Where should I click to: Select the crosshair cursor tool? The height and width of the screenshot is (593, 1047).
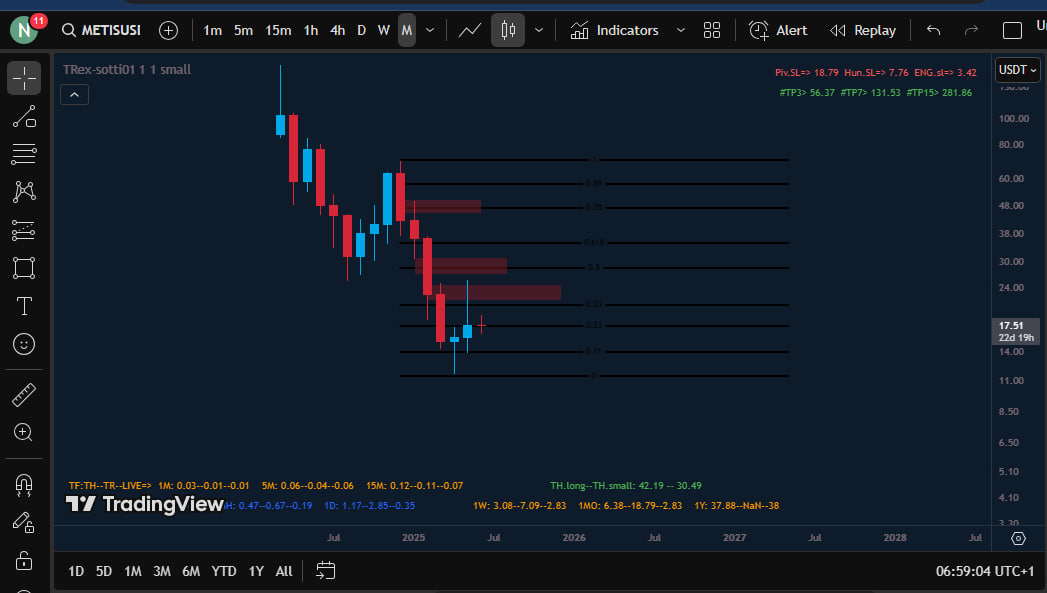[24, 78]
